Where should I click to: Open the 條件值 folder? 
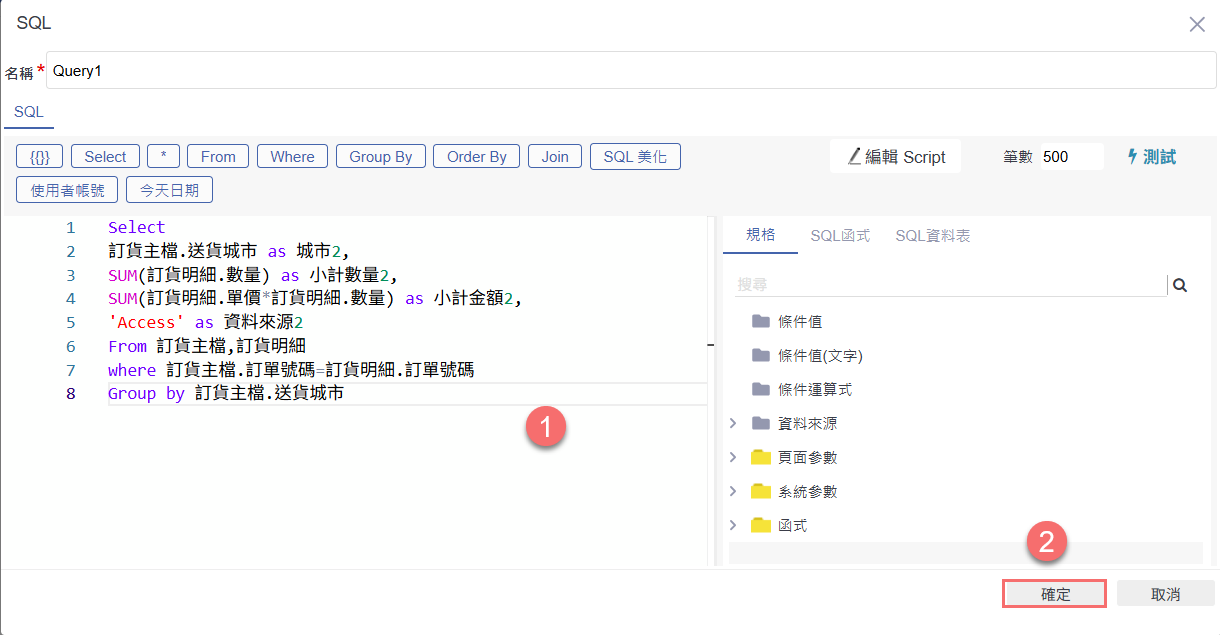[x=799, y=322]
